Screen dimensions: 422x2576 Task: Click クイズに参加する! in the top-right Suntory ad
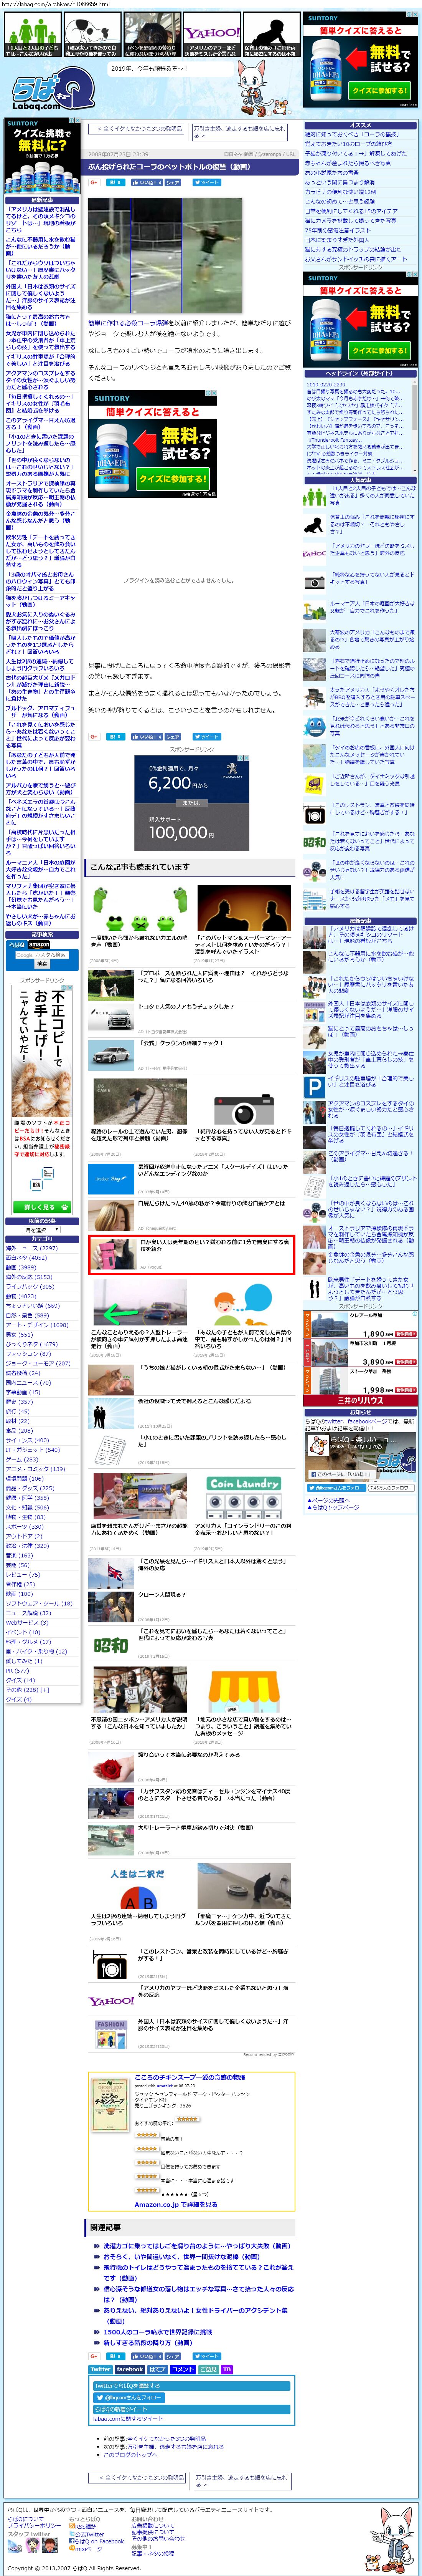(x=380, y=90)
